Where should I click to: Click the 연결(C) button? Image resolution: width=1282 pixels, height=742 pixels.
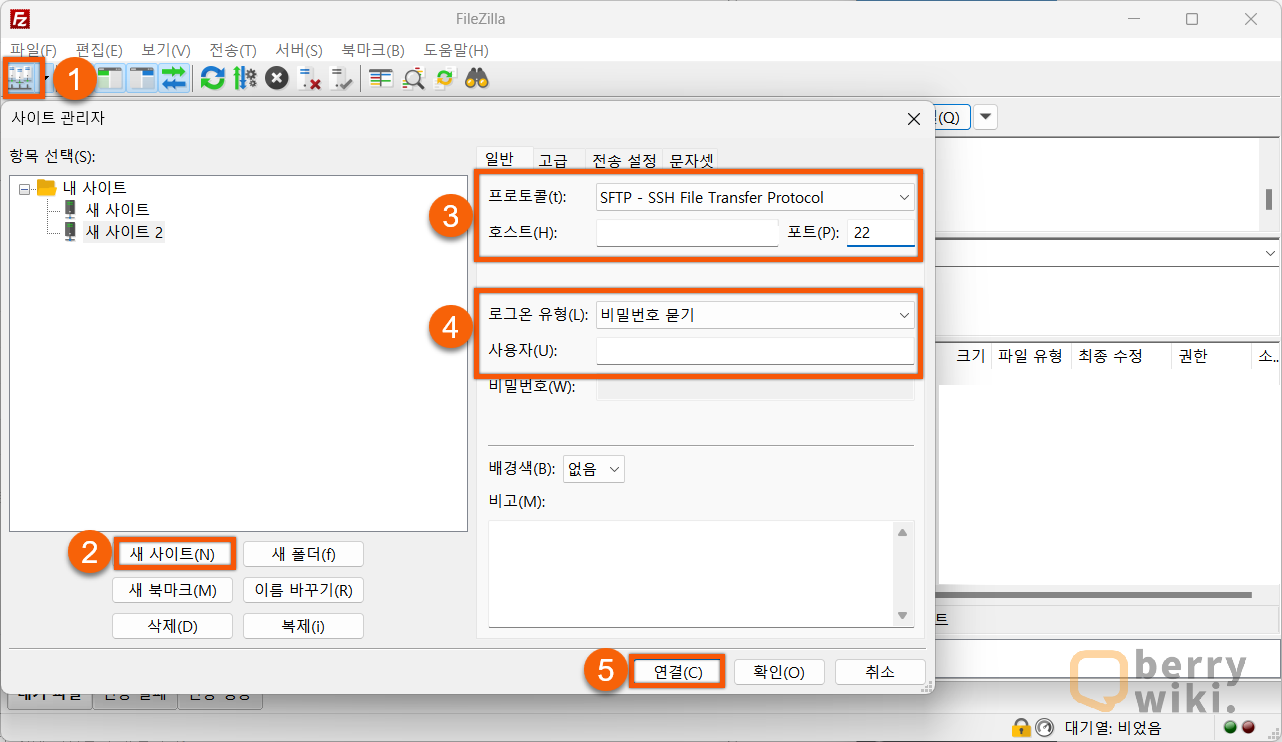tap(678, 672)
